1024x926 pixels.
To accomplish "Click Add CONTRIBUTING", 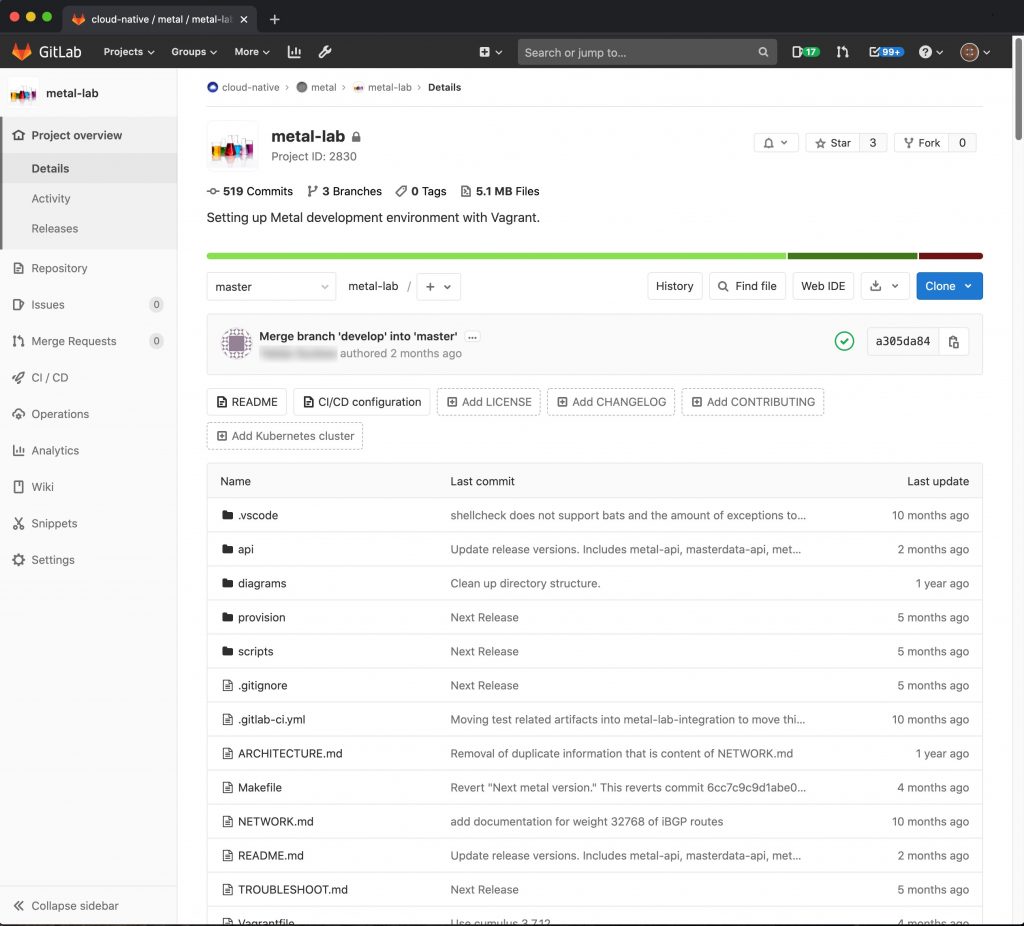I will click(753, 402).
